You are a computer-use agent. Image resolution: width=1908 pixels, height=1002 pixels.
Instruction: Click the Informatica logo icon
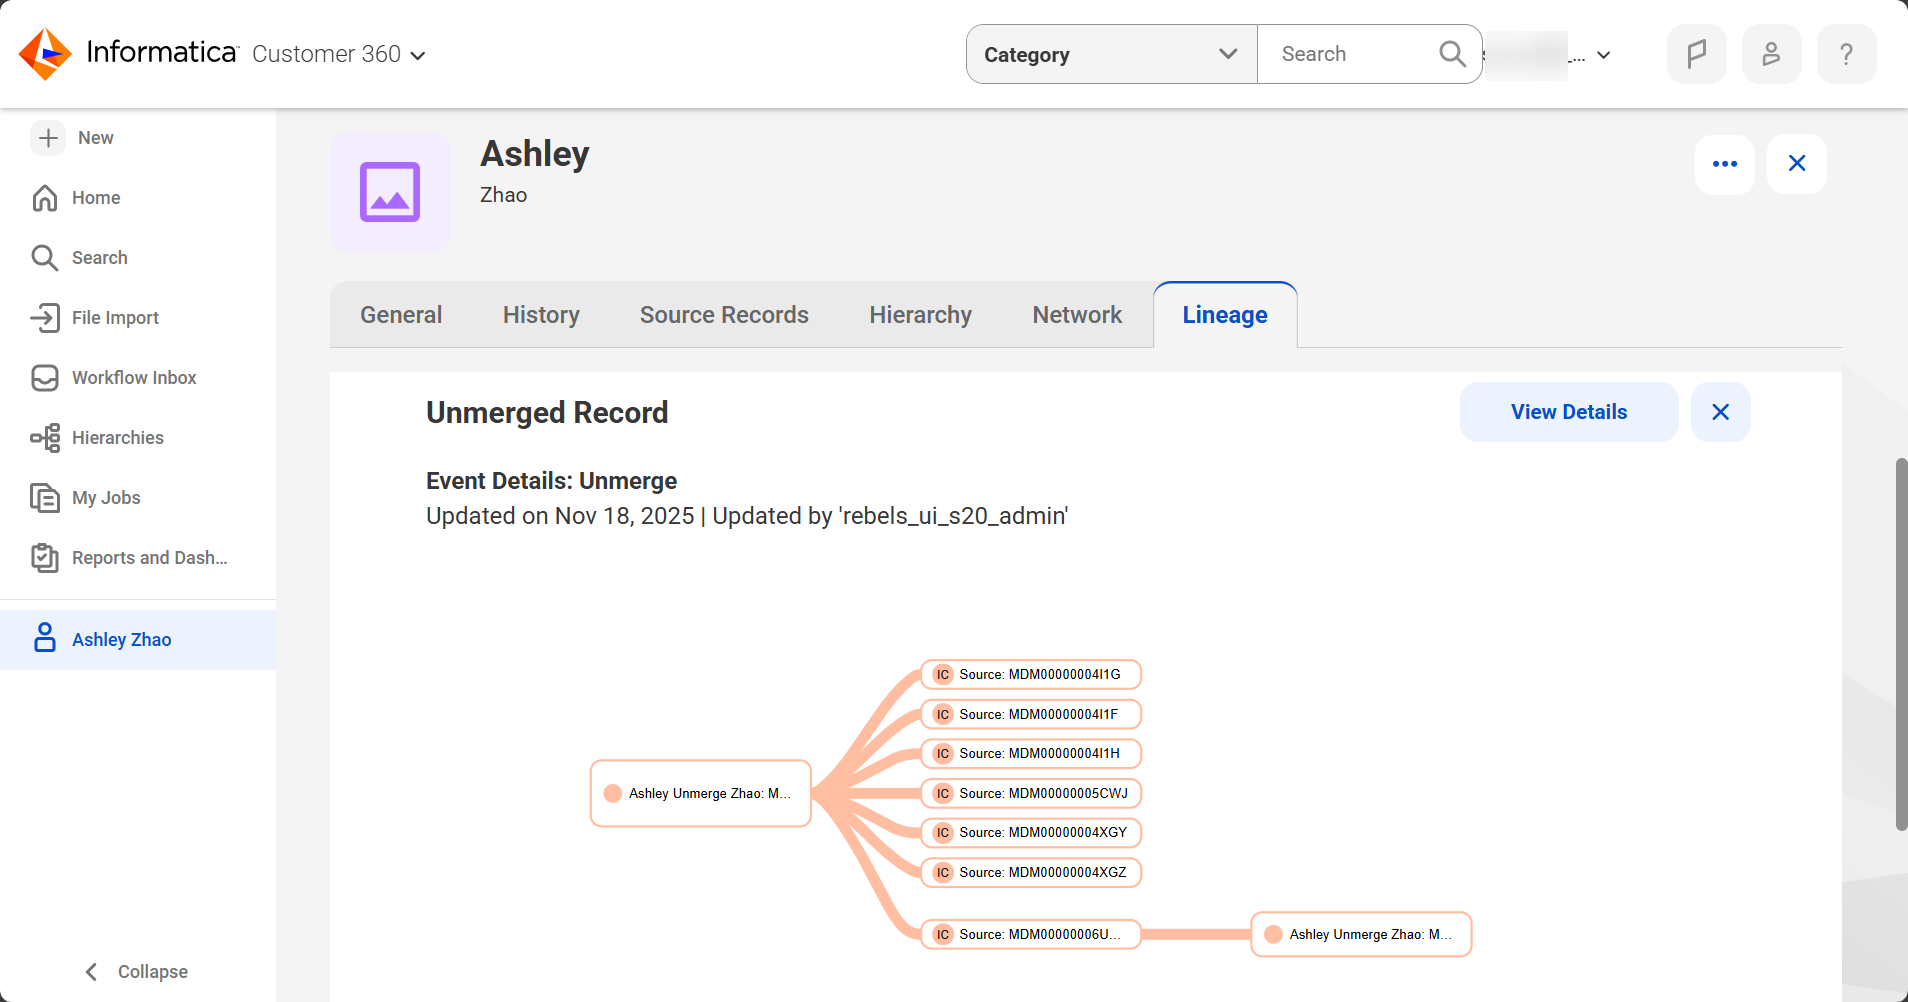pos(45,53)
